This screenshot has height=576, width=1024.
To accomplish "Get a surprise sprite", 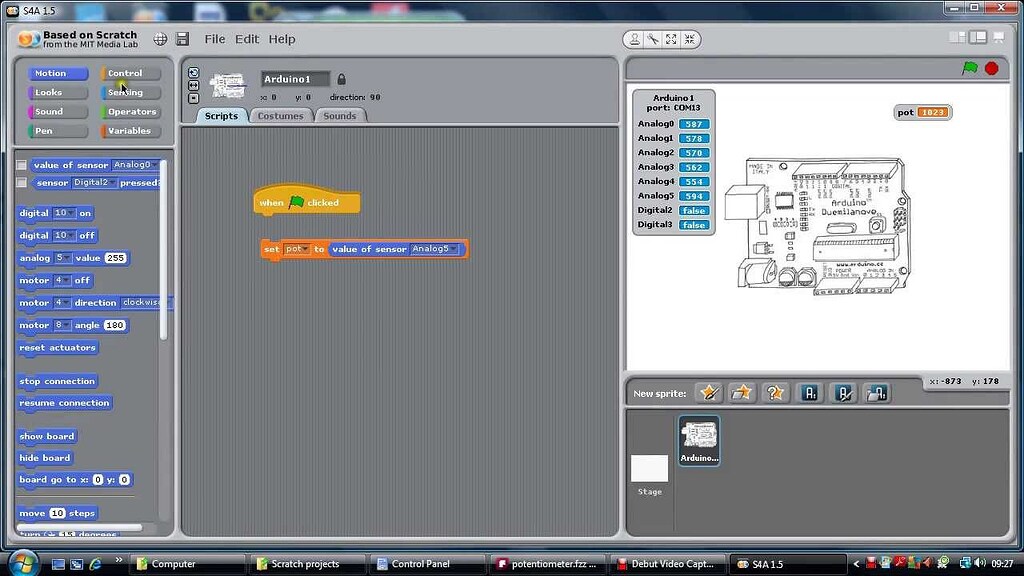I will pos(775,392).
